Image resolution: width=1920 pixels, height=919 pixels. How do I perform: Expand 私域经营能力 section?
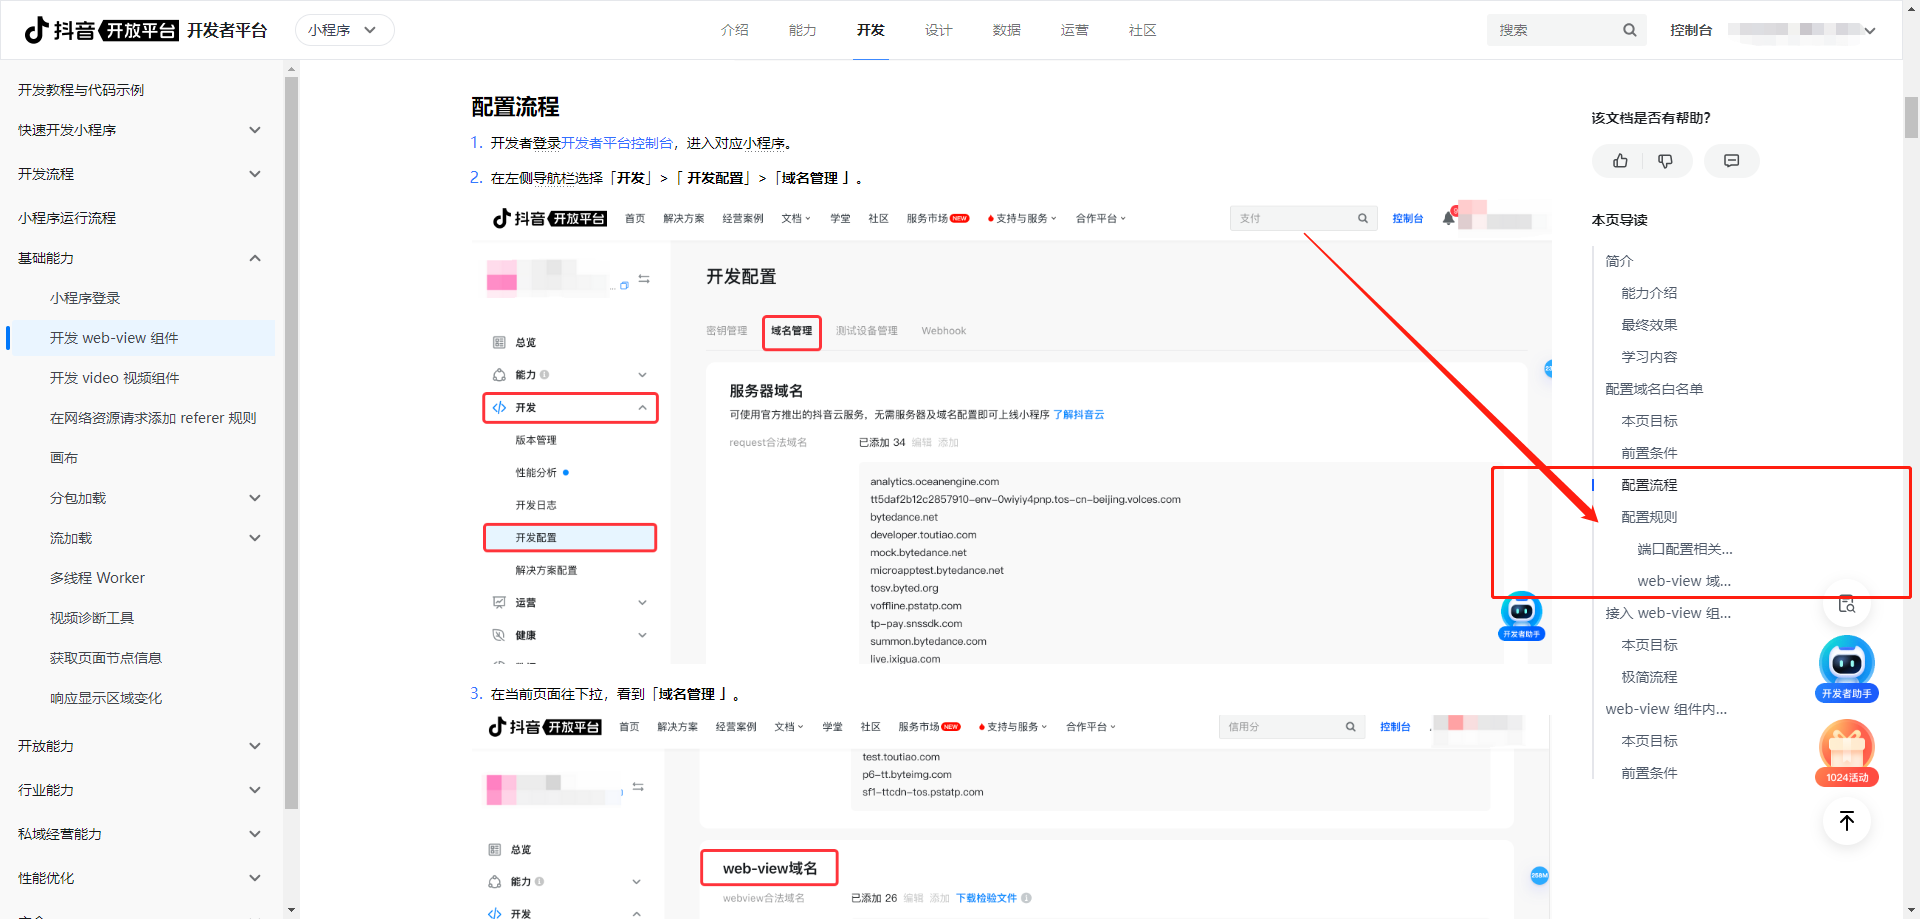click(255, 834)
